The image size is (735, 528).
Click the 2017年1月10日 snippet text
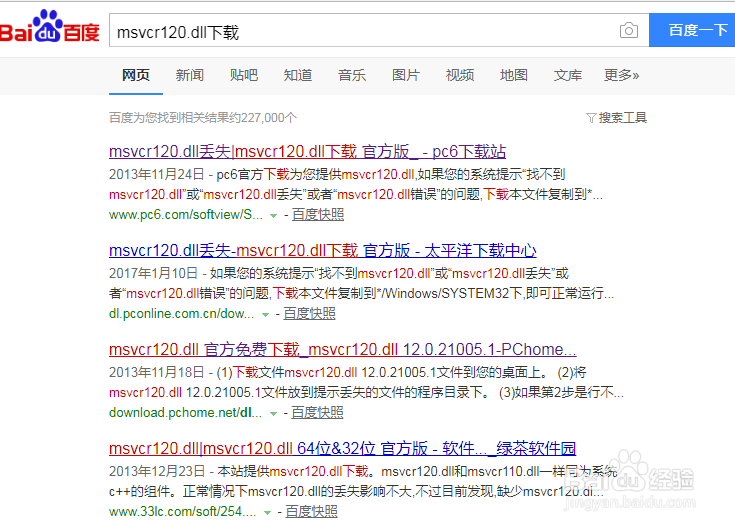coord(153,273)
